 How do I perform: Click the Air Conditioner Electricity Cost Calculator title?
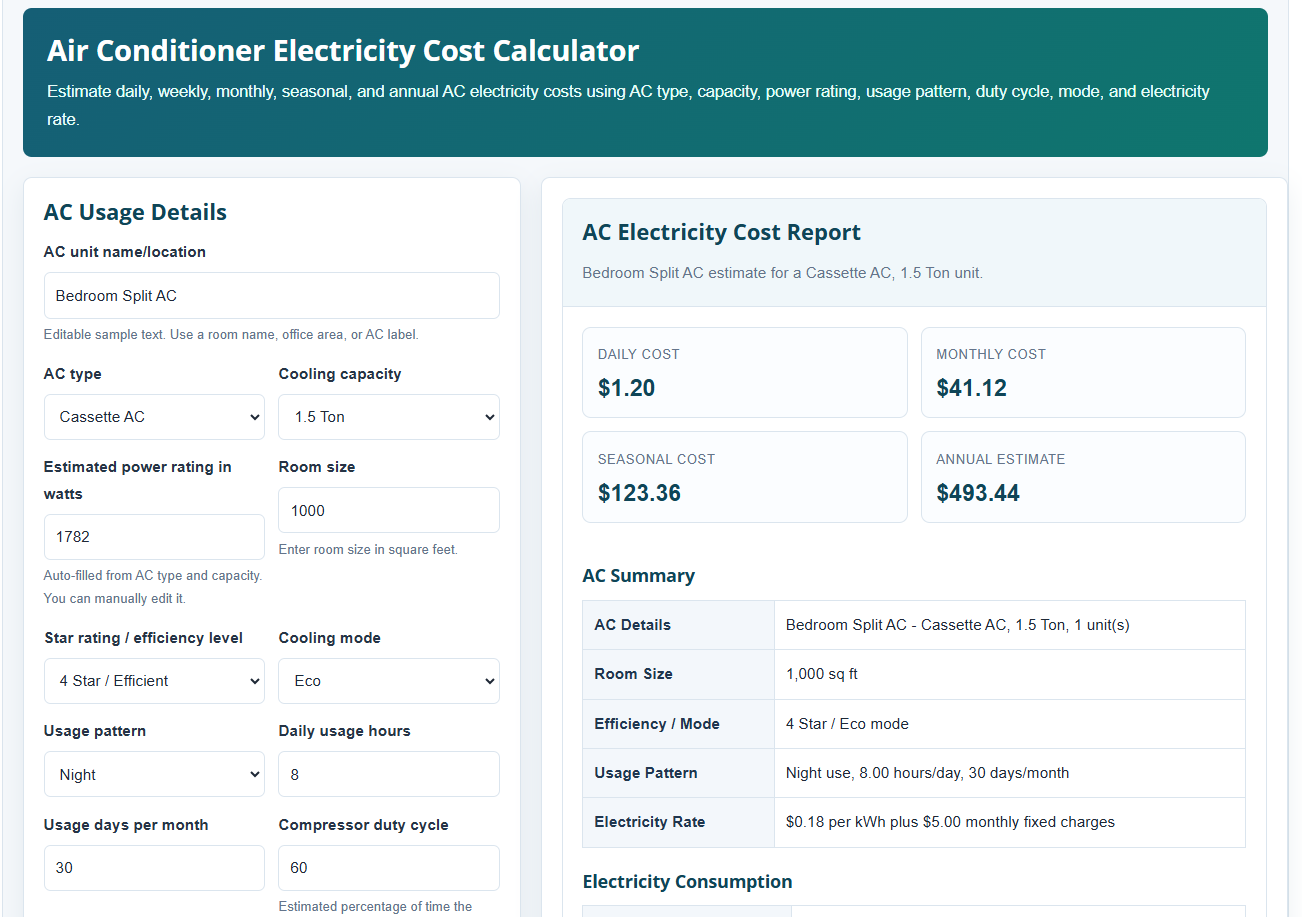[x=343, y=51]
